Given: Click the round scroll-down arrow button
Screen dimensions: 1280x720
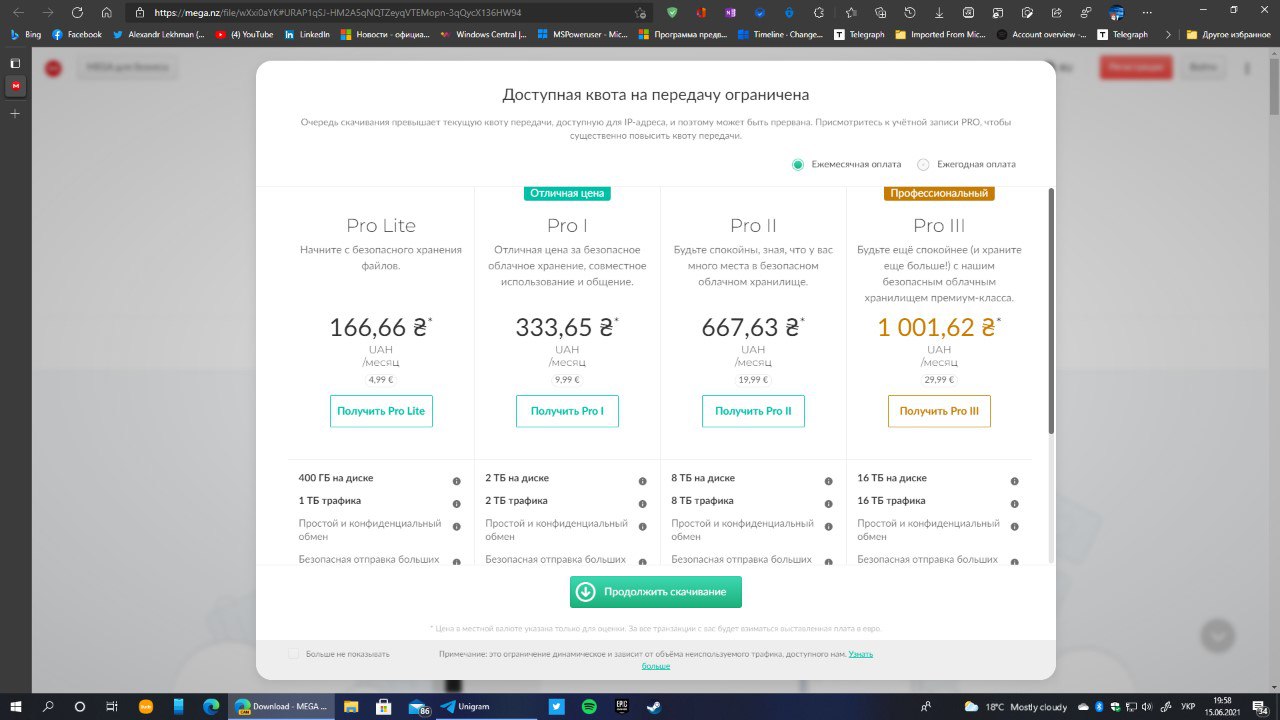Looking at the screenshot, I should tap(1218, 635).
